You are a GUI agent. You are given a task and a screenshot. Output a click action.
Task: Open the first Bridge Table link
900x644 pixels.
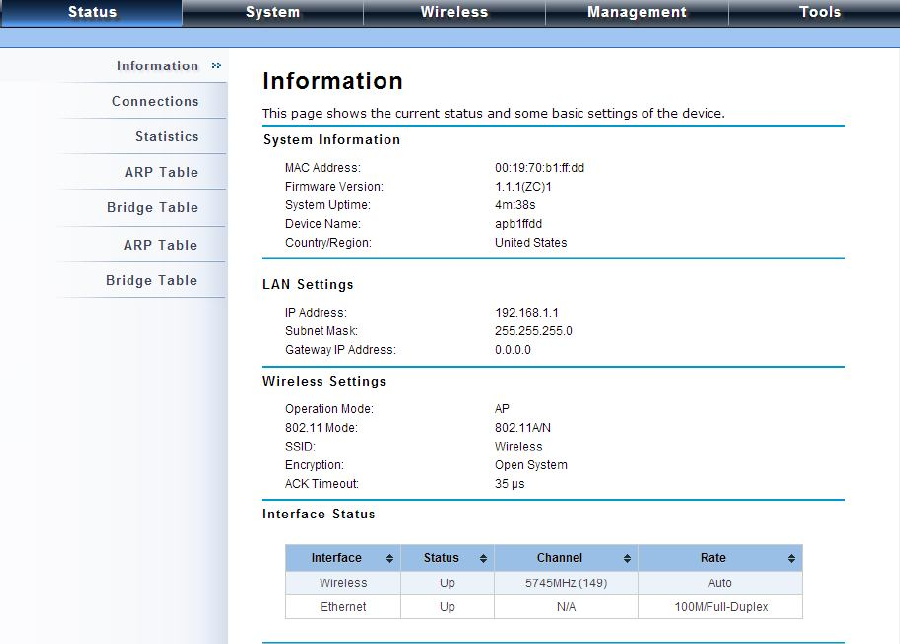tap(152, 208)
